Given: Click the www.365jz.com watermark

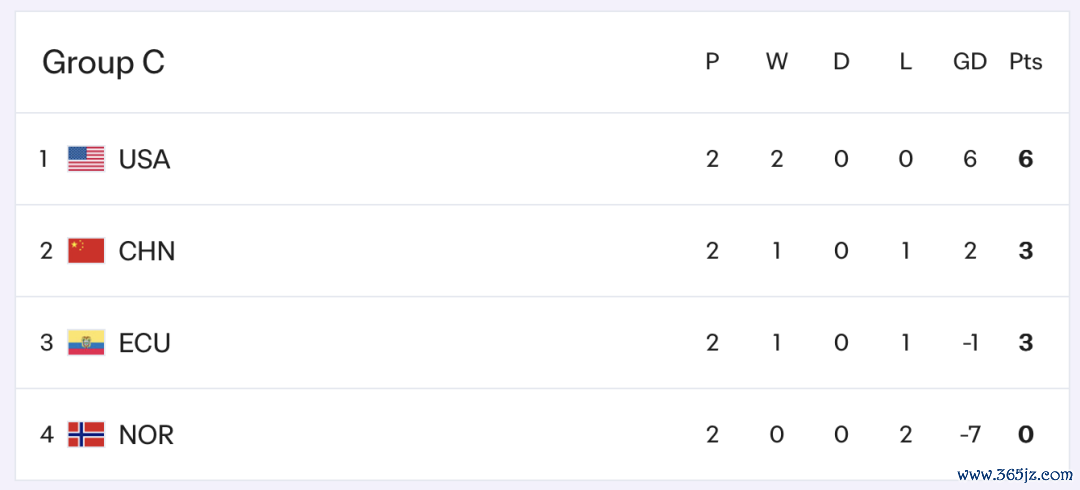Looking at the screenshot, I should [x=1014, y=474].
